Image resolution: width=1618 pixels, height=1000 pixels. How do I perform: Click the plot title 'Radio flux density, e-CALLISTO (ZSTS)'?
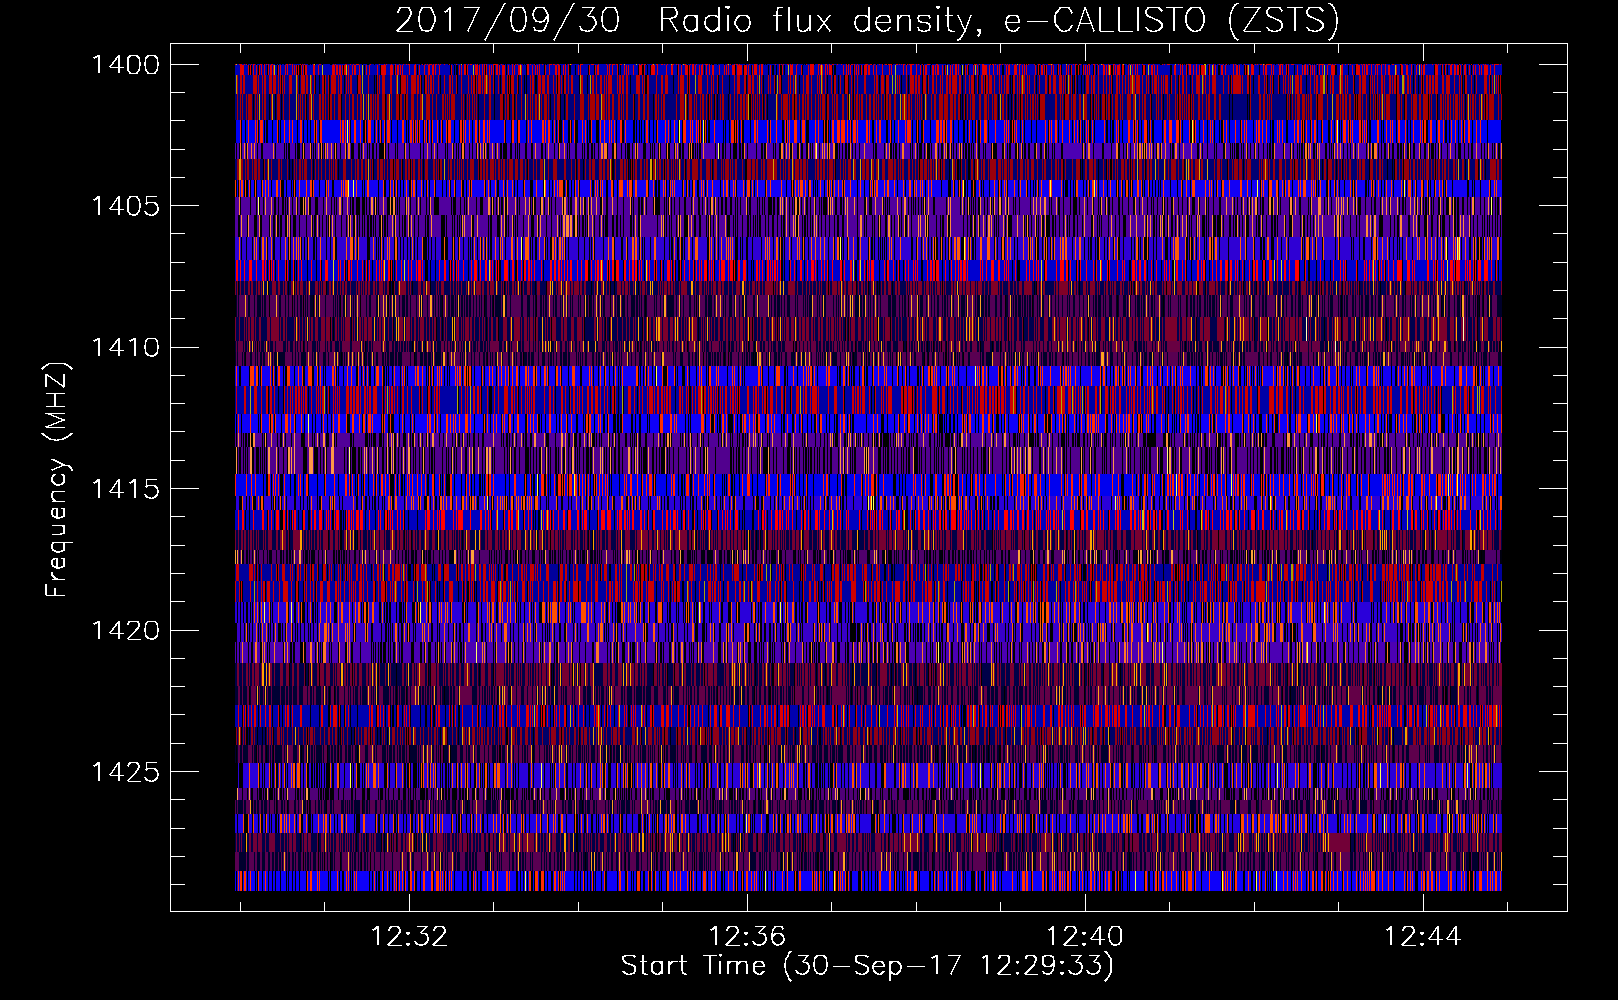(x=998, y=21)
